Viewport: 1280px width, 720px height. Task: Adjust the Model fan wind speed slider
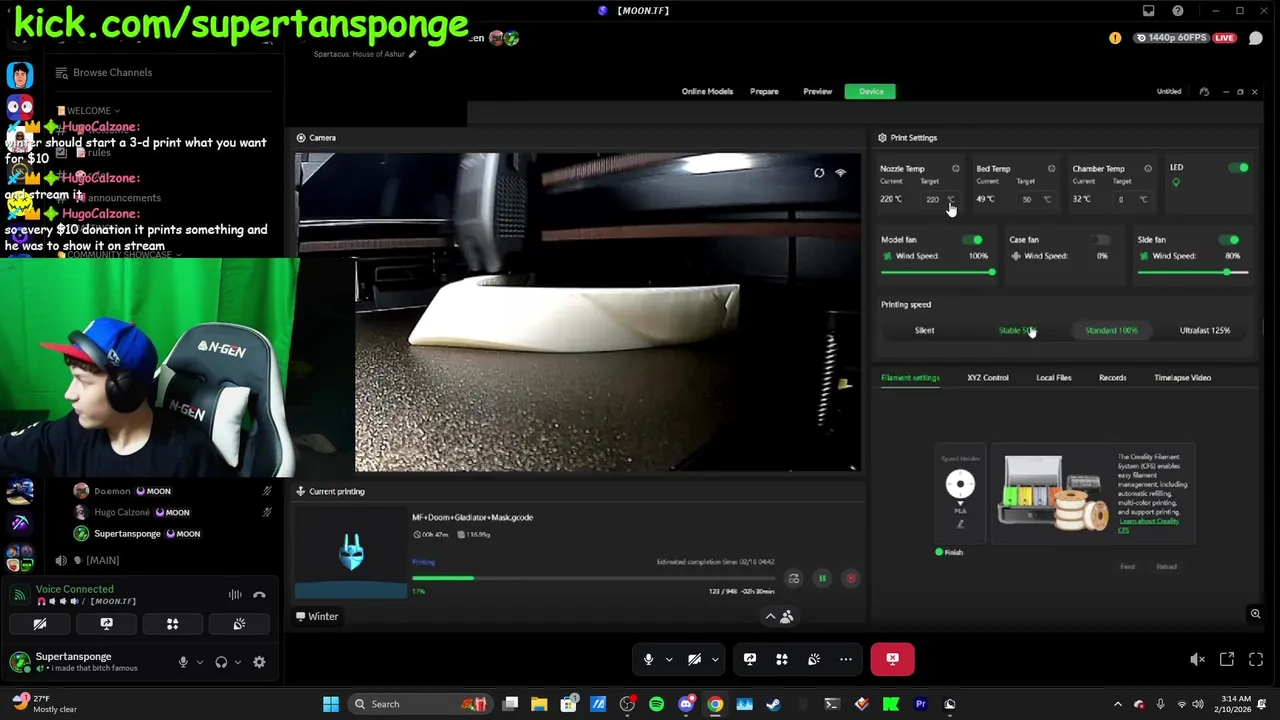coord(938,272)
